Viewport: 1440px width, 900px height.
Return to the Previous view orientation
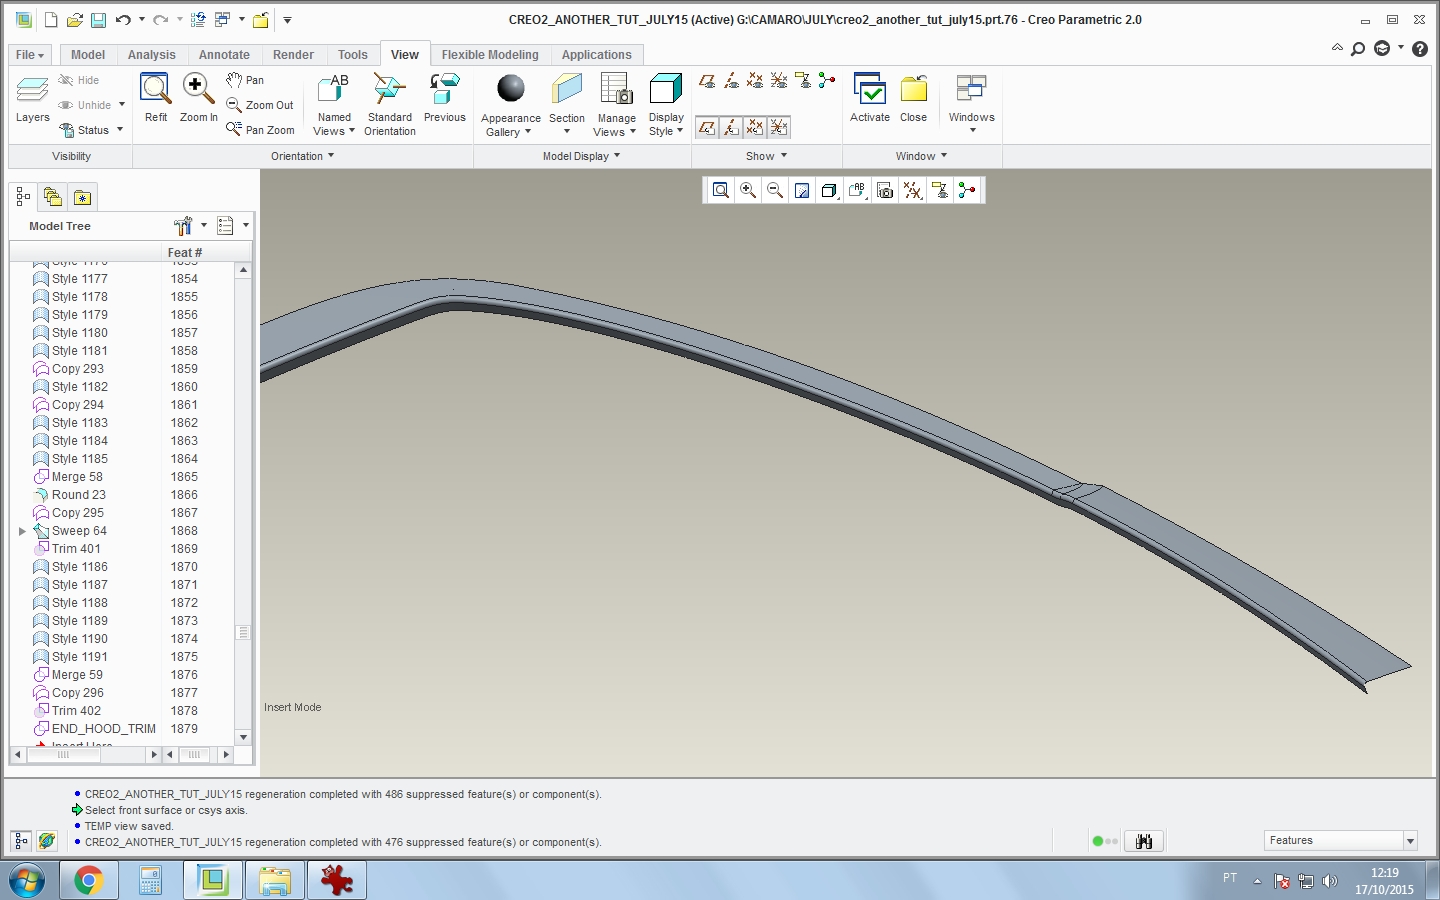444,98
